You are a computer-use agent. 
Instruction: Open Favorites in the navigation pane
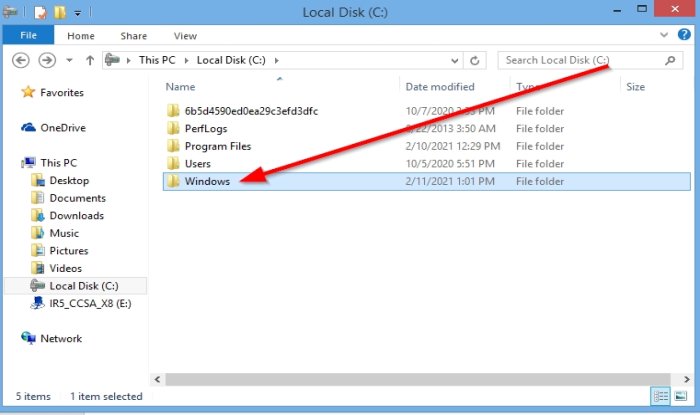pos(62,92)
